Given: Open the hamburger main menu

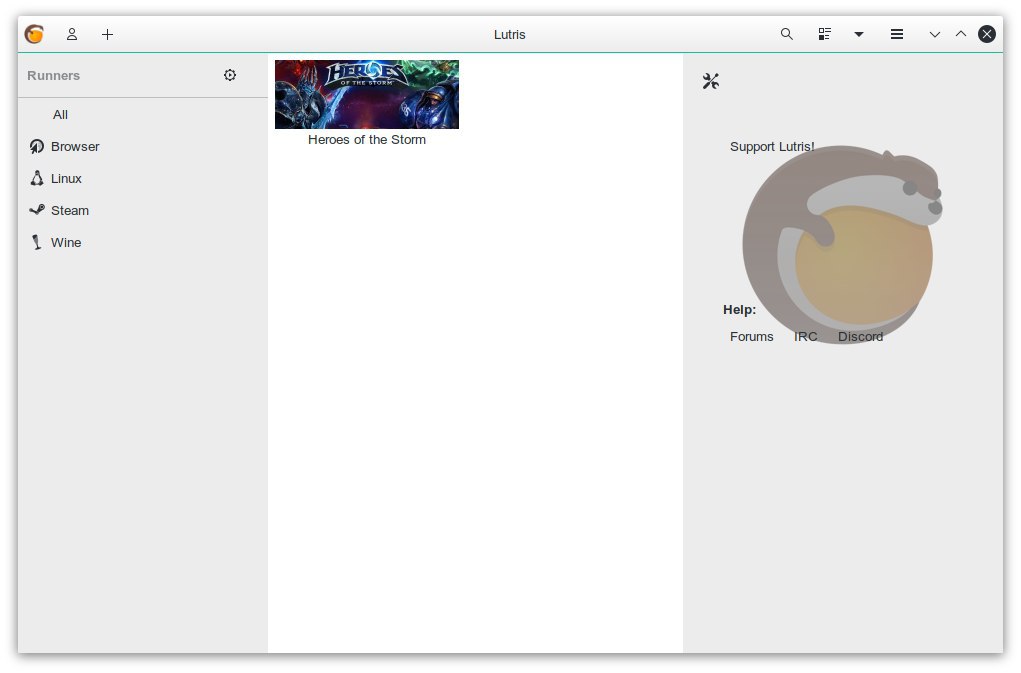Looking at the screenshot, I should (x=897, y=34).
